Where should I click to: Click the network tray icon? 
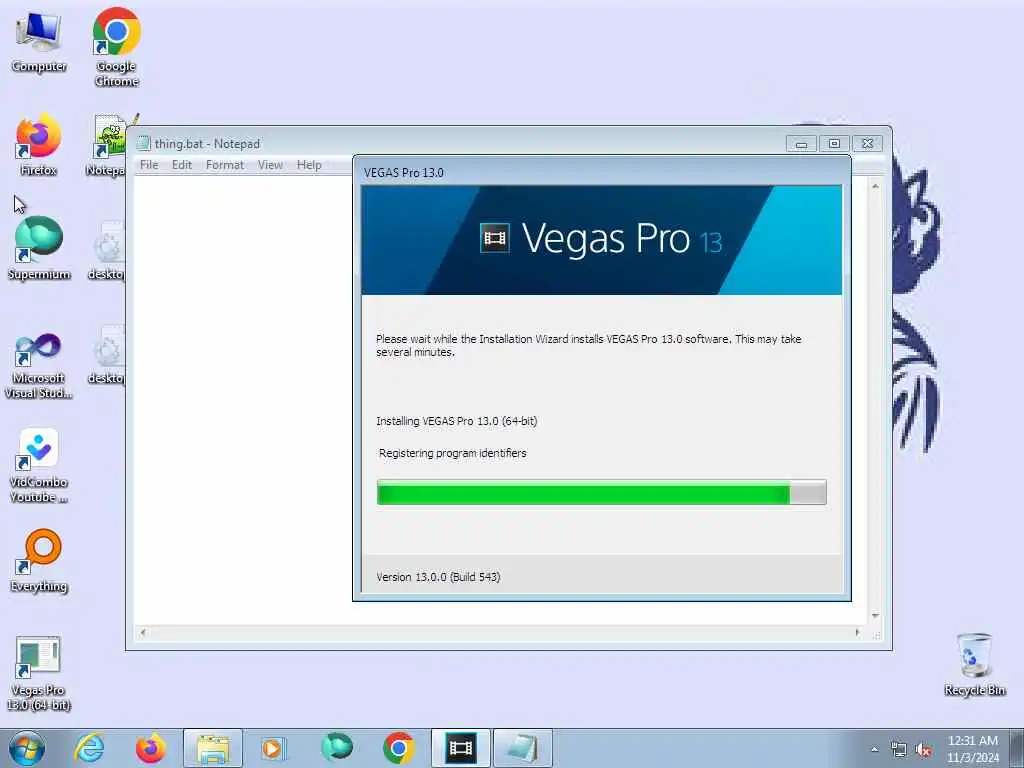(x=899, y=750)
